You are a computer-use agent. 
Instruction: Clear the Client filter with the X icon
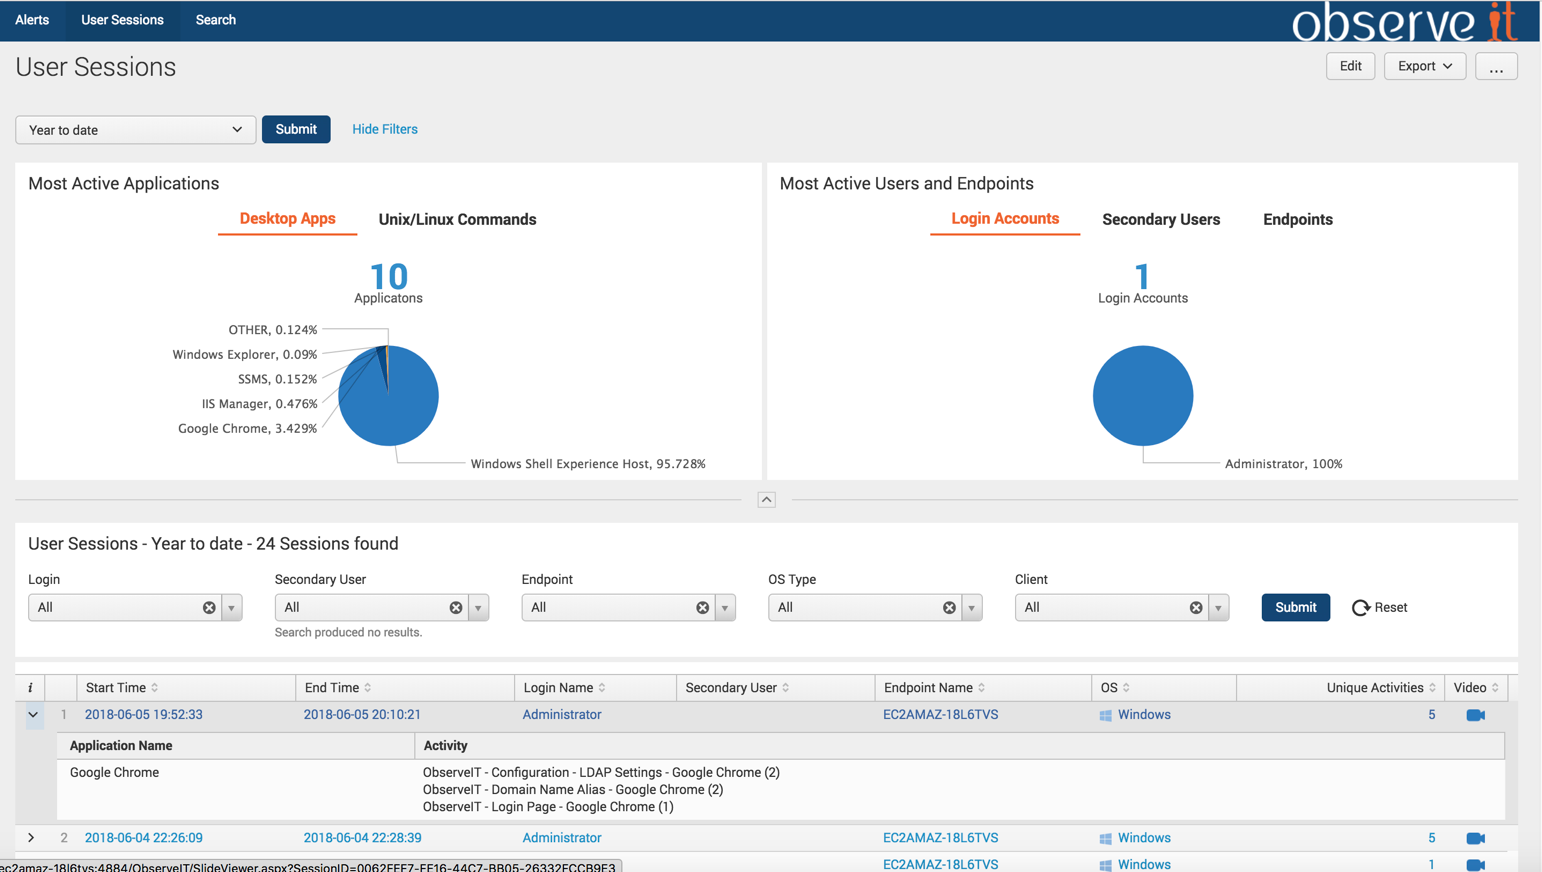click(1195, 607)
